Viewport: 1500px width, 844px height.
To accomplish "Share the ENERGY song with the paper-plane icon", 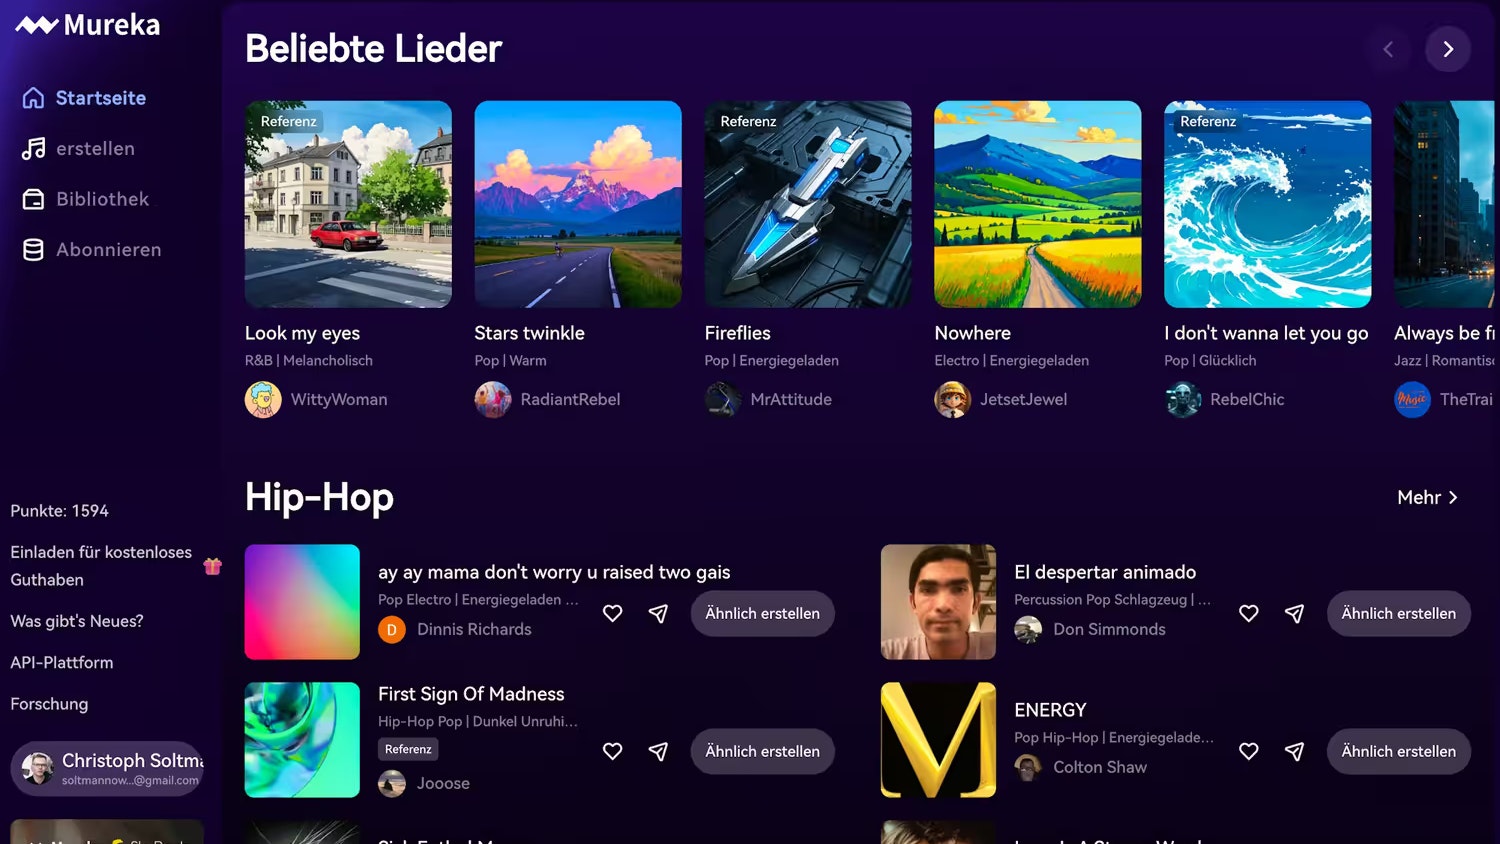I will click(x=1294, y=751).
